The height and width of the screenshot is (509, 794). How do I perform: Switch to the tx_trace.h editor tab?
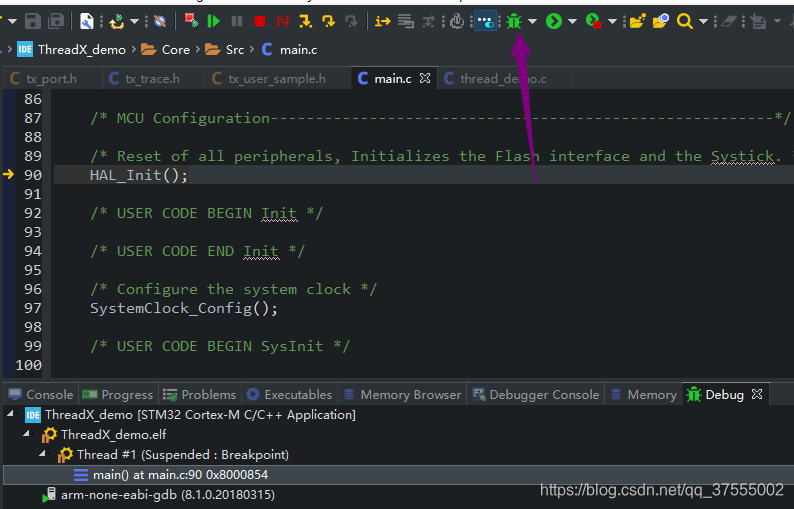(x=152, y=79)
